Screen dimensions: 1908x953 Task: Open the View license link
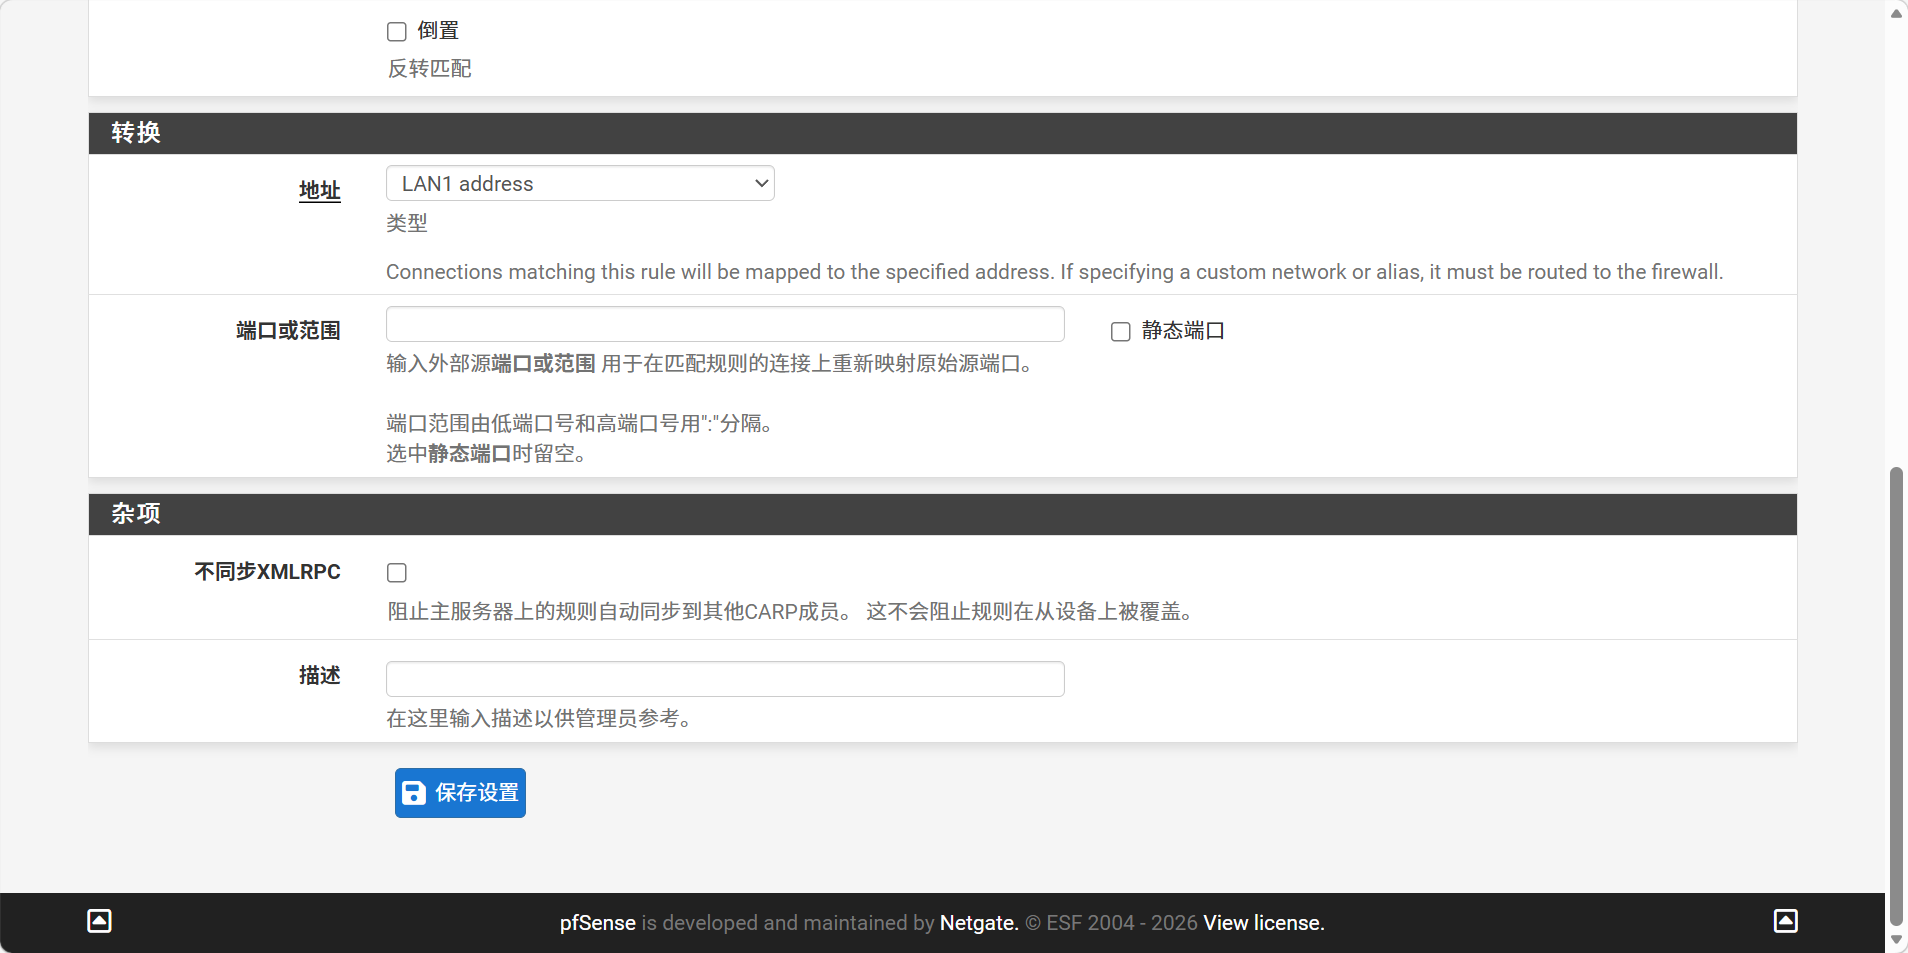[x=1263, y=923]
